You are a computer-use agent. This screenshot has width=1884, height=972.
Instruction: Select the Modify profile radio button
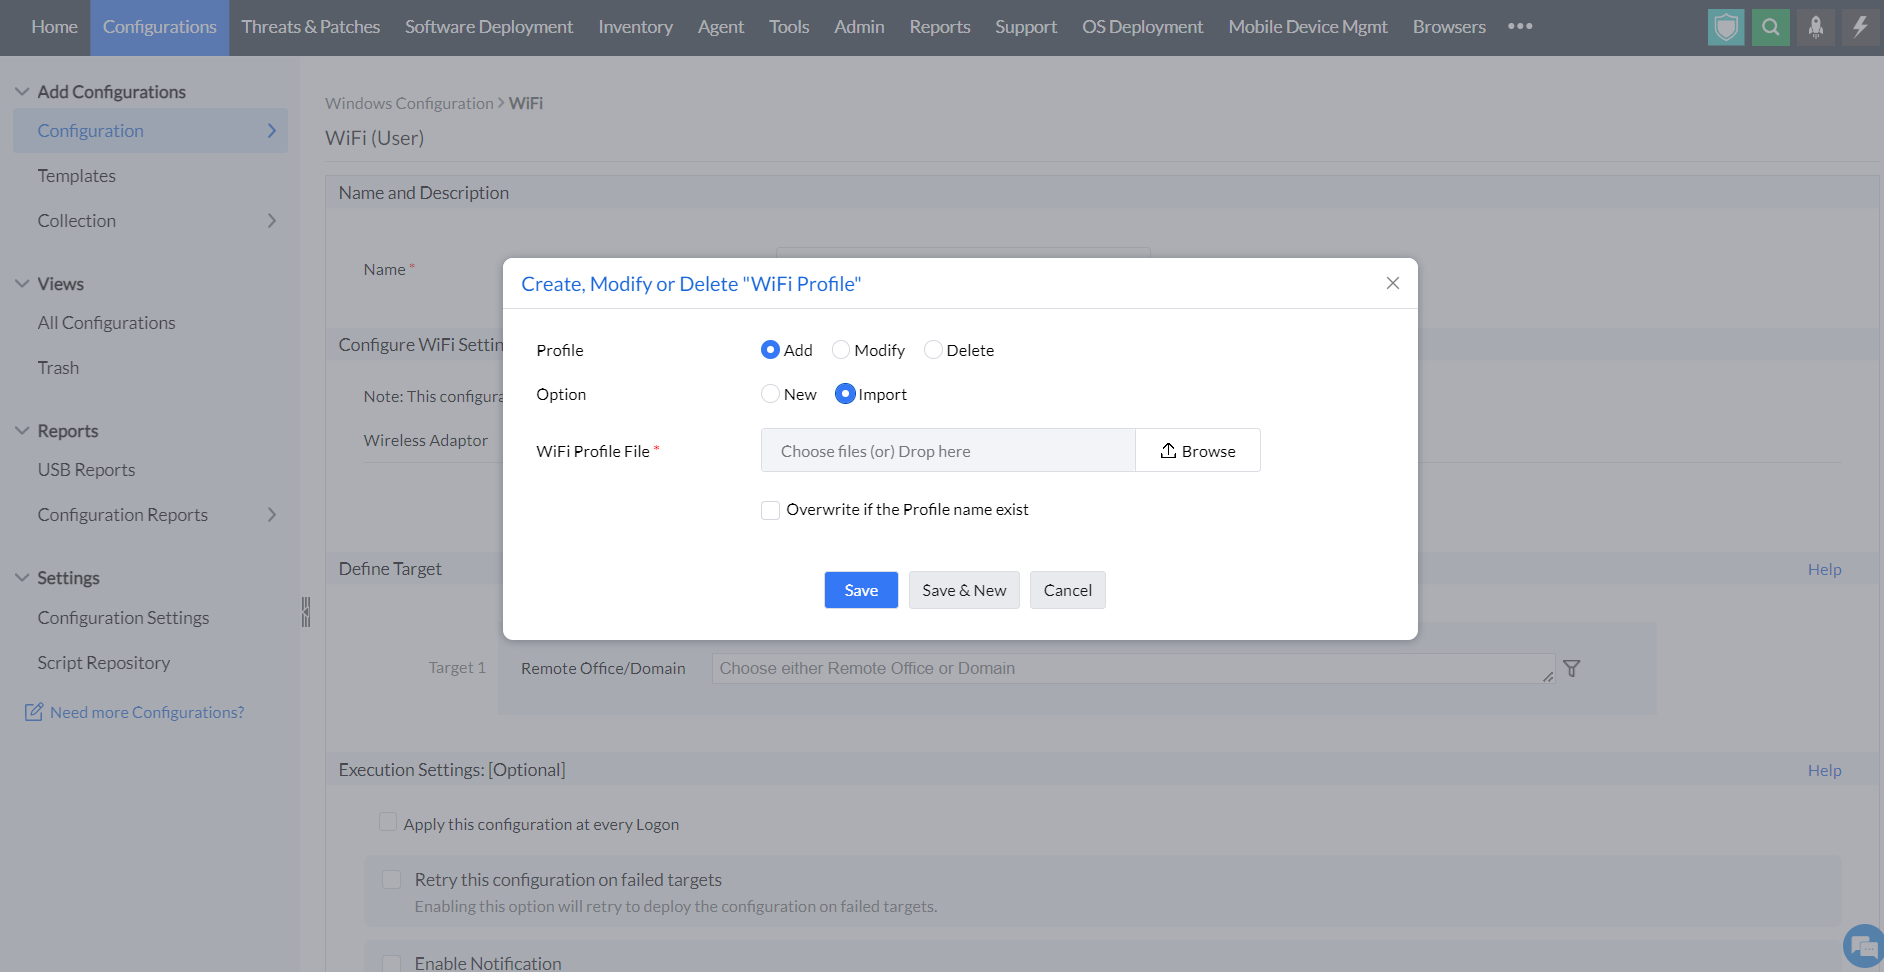[841, 350]
